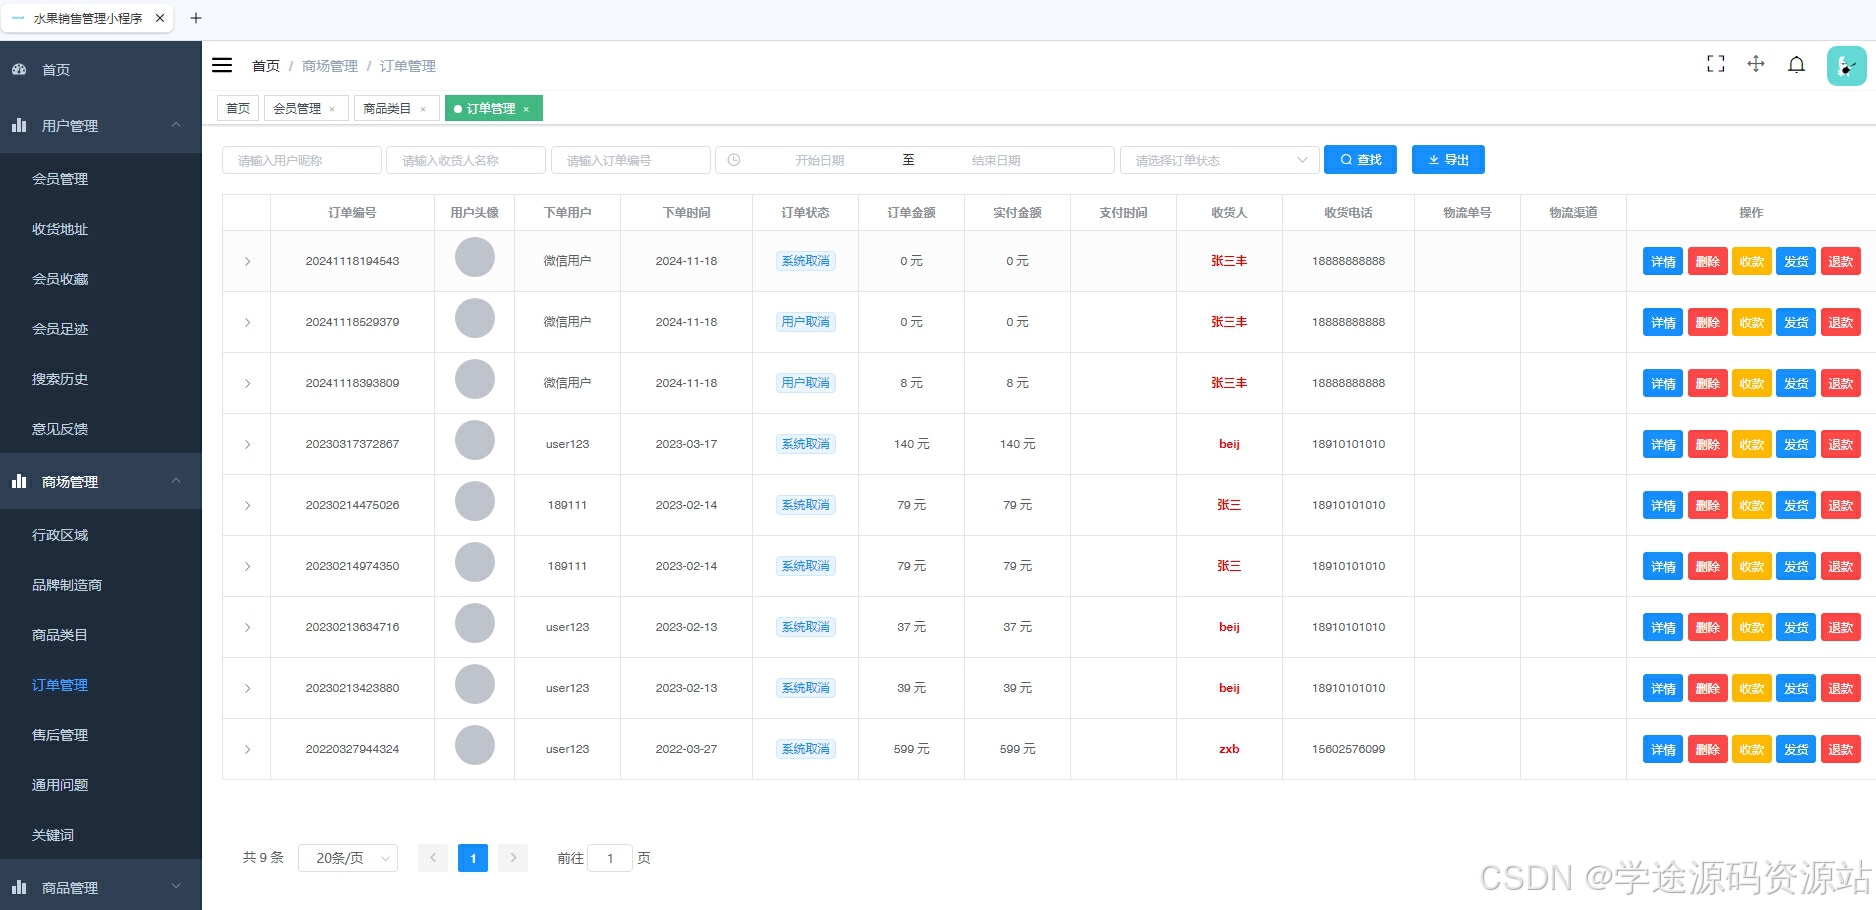1876x910 pixels.
Task: Expand the row of order 20241118529379
Action: coord(247,322)
